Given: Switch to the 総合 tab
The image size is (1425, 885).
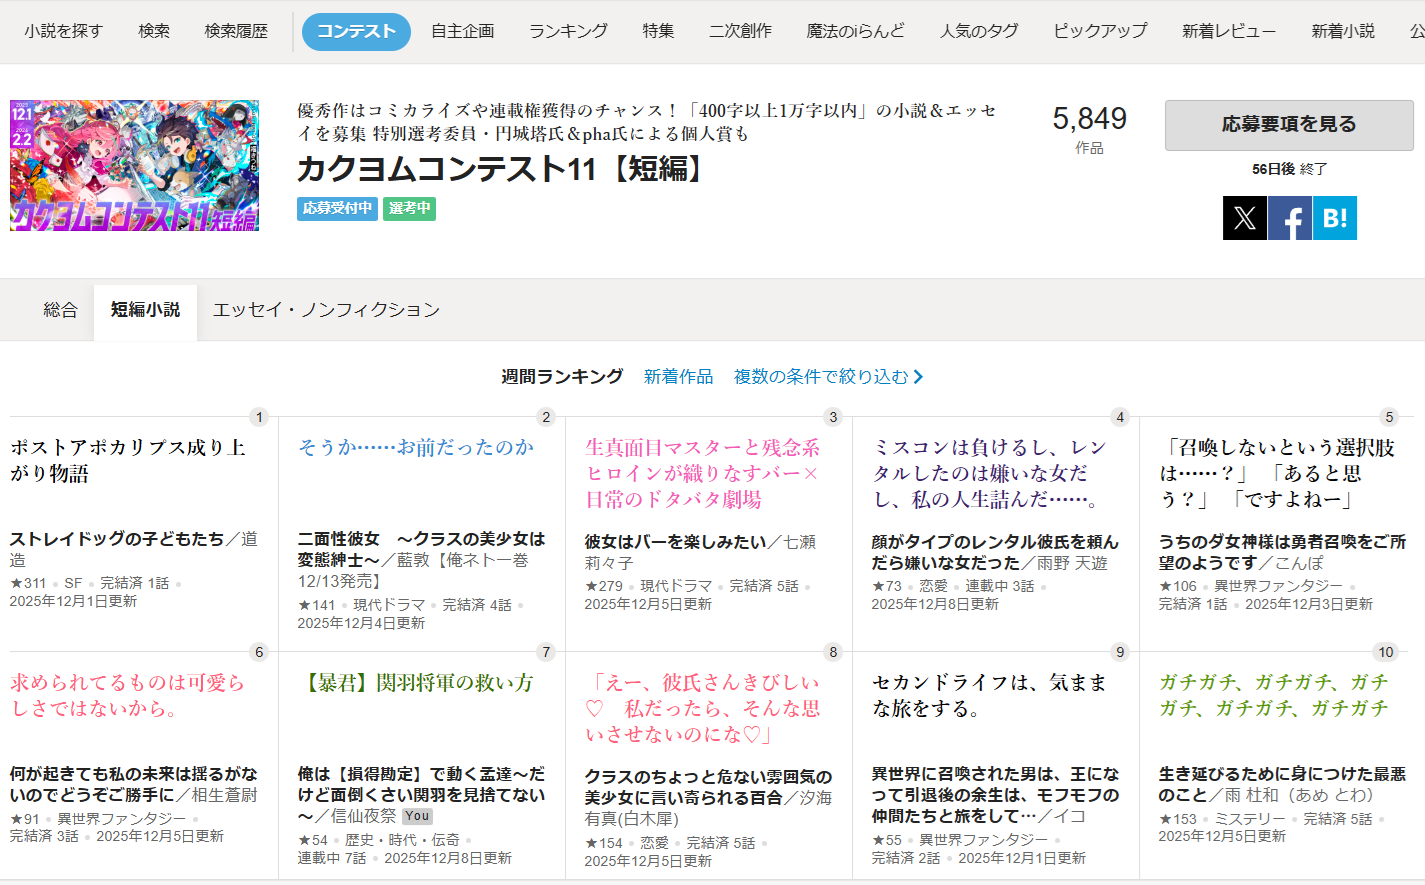Looking at the screenshot, I should (x=60, y=310).
